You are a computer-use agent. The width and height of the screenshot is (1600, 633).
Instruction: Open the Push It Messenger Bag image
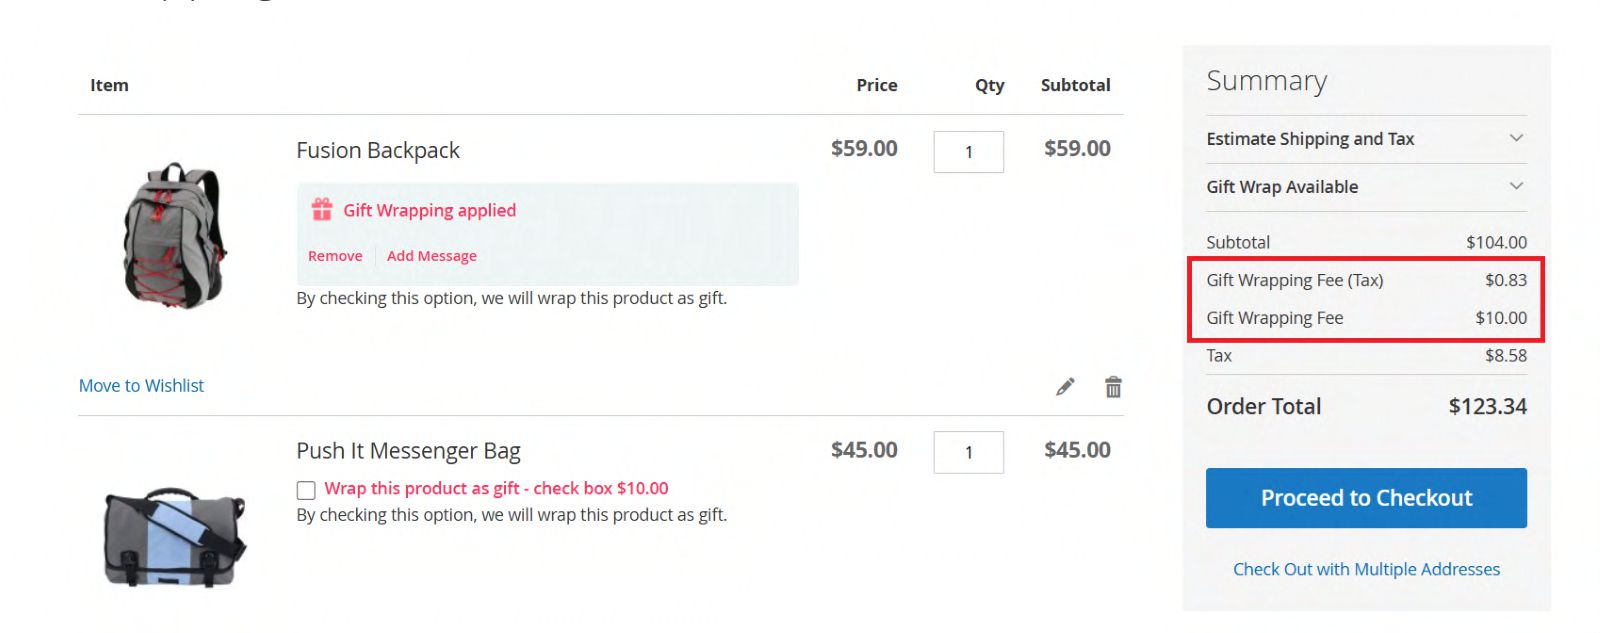(x=175, y=537)
